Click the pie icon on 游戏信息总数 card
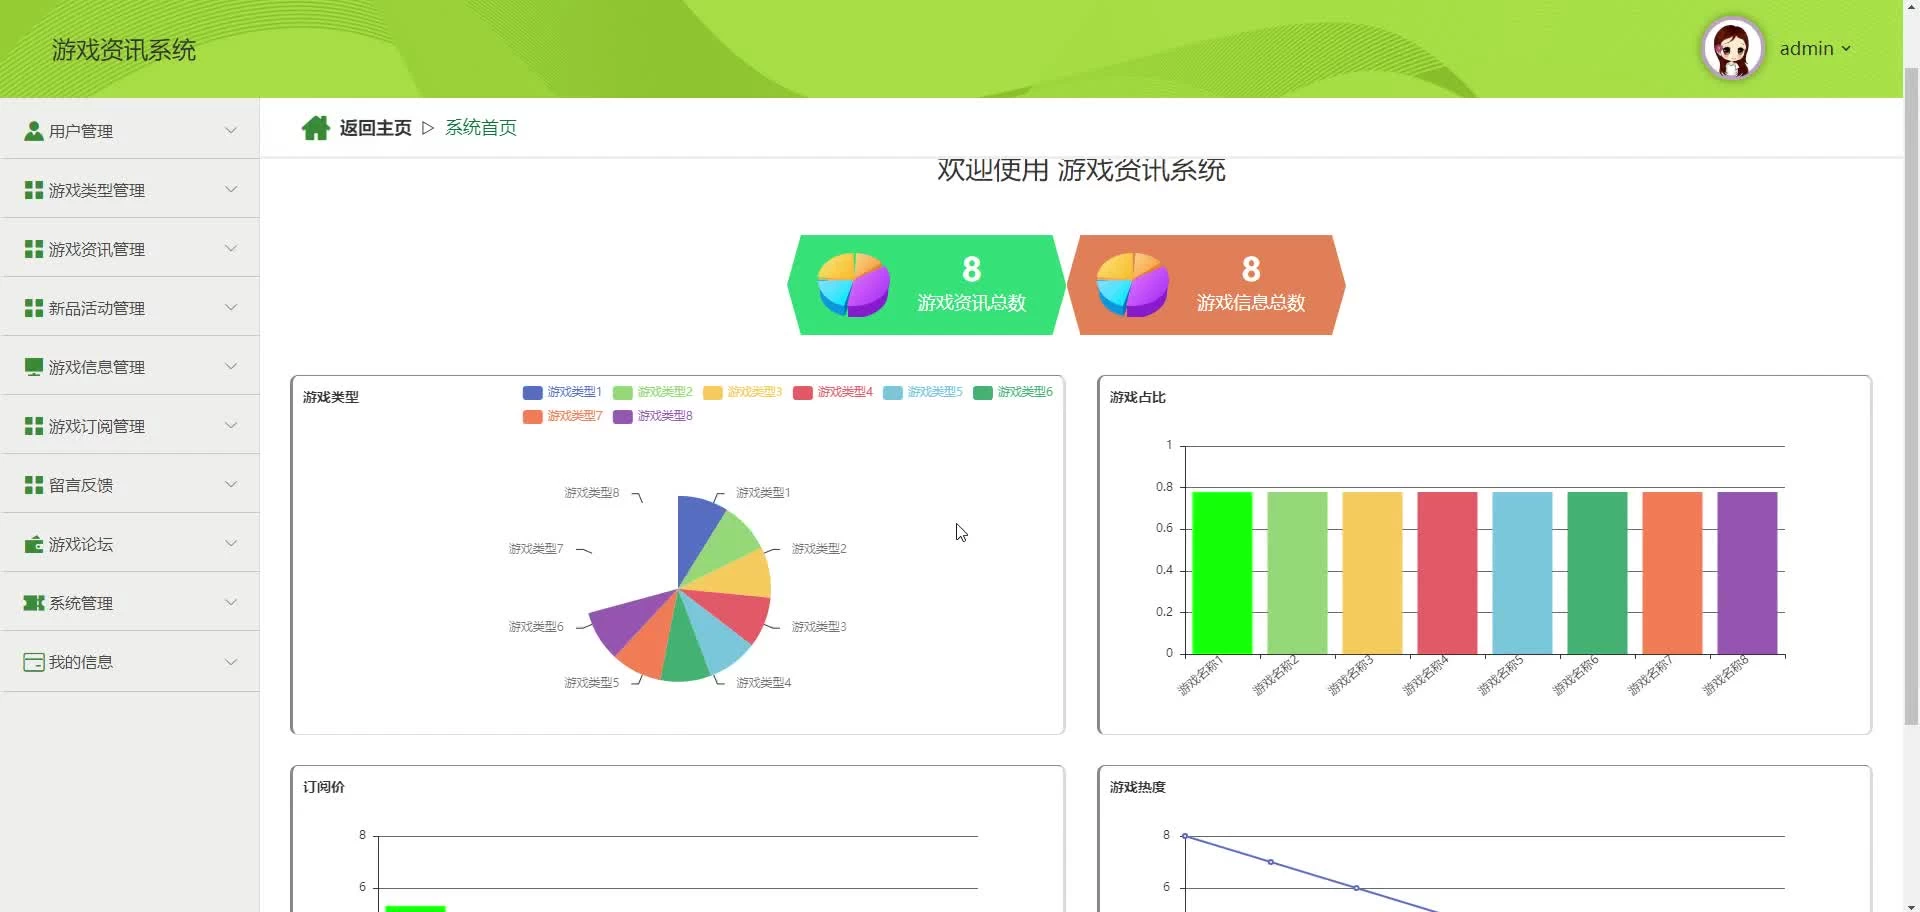The image size is (1920, 912). [x=1132, y=284]
